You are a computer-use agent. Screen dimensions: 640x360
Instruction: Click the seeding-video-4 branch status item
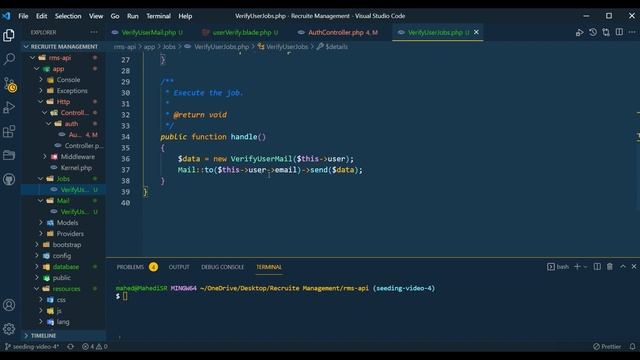pos(32,347)
